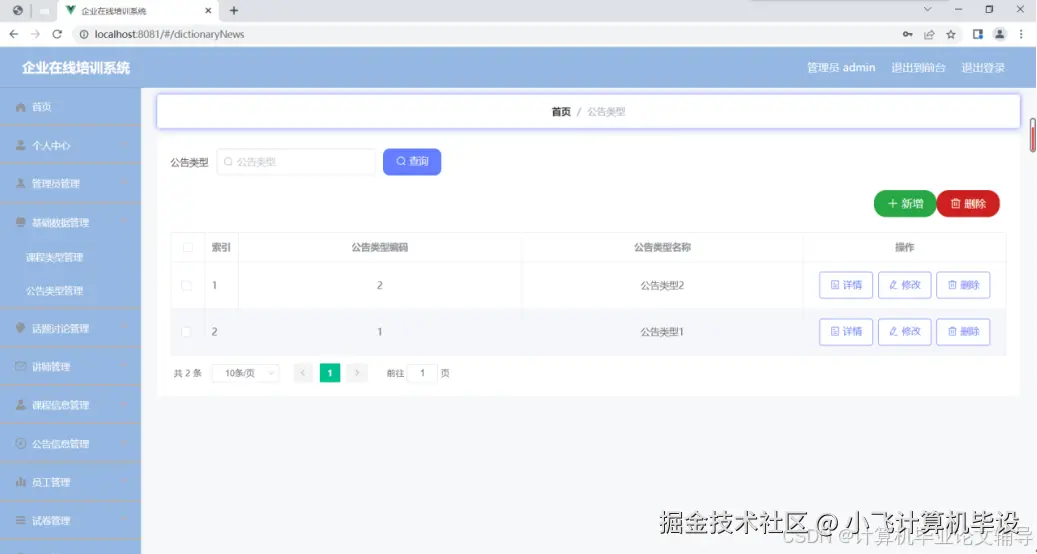Click 退出登录 in header
The height and width of the screenshot is (554, 1037).
[x=983, y=67]
